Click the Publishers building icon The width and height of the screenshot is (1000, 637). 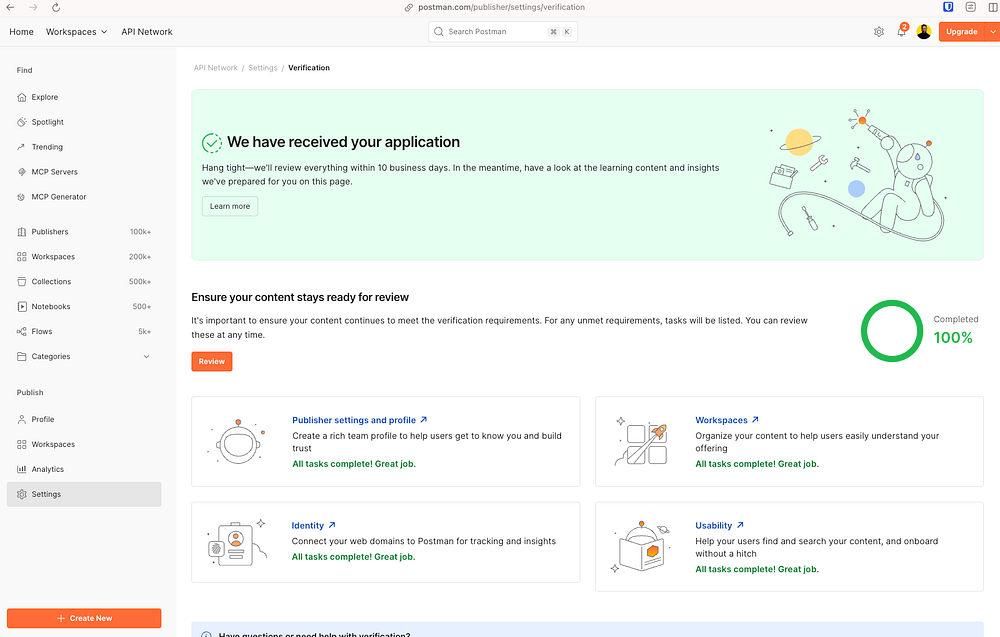[22, 232]
